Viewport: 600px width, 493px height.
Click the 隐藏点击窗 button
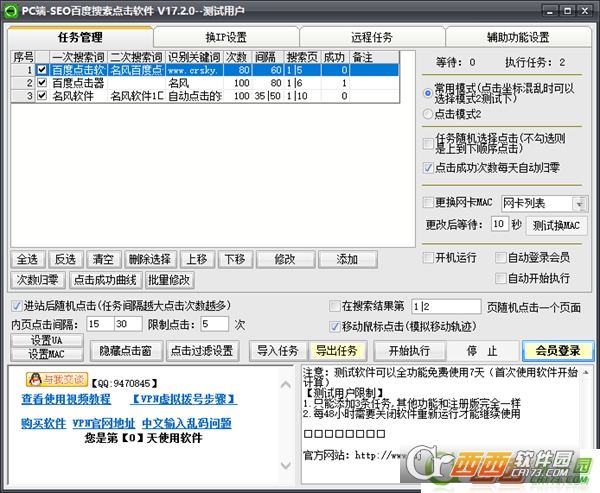pos(126,351)
